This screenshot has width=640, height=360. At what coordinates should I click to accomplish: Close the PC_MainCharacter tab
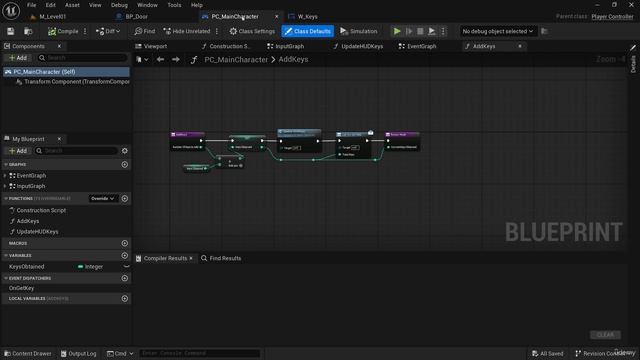(276, 16)
